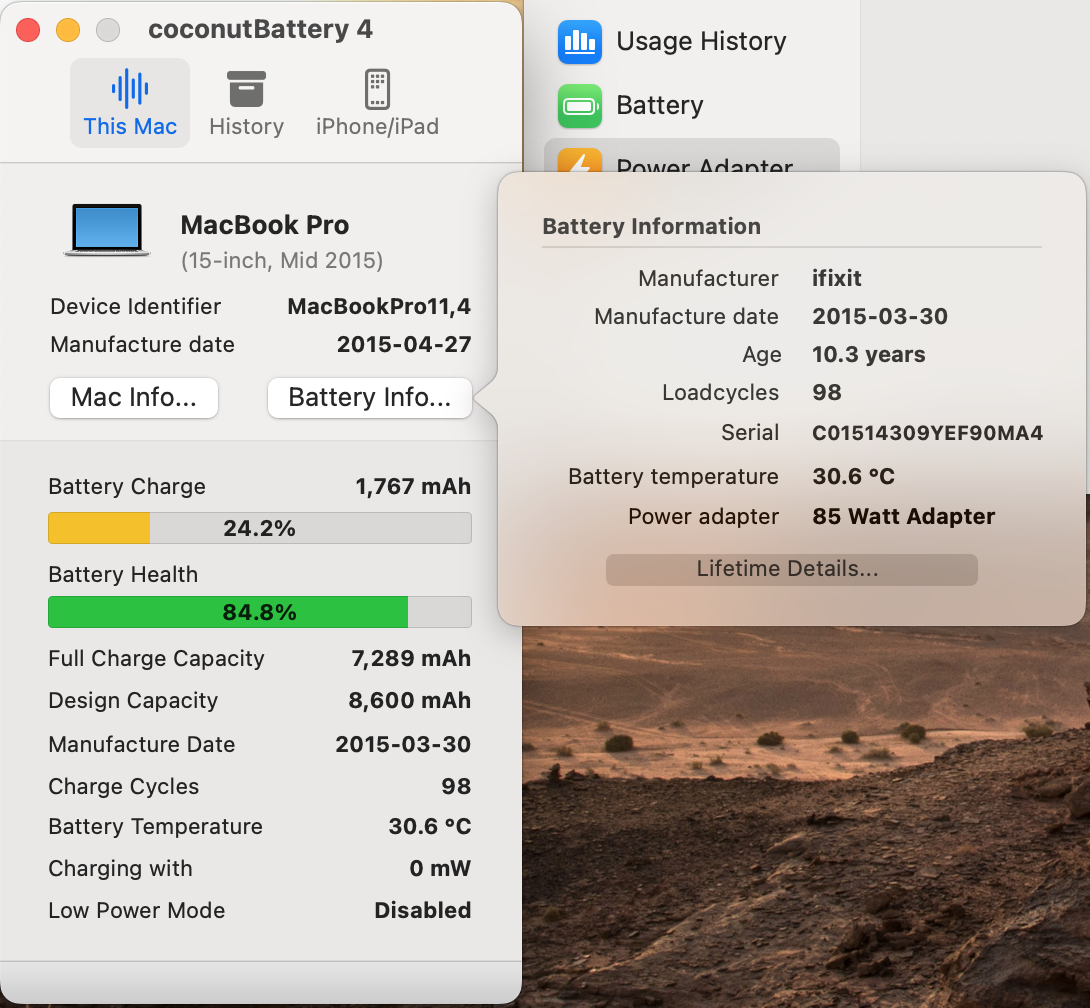The image size is (1090, 1008).
Task: Click serial number C01514309YEF90MA4
Action: pos(927,433)
